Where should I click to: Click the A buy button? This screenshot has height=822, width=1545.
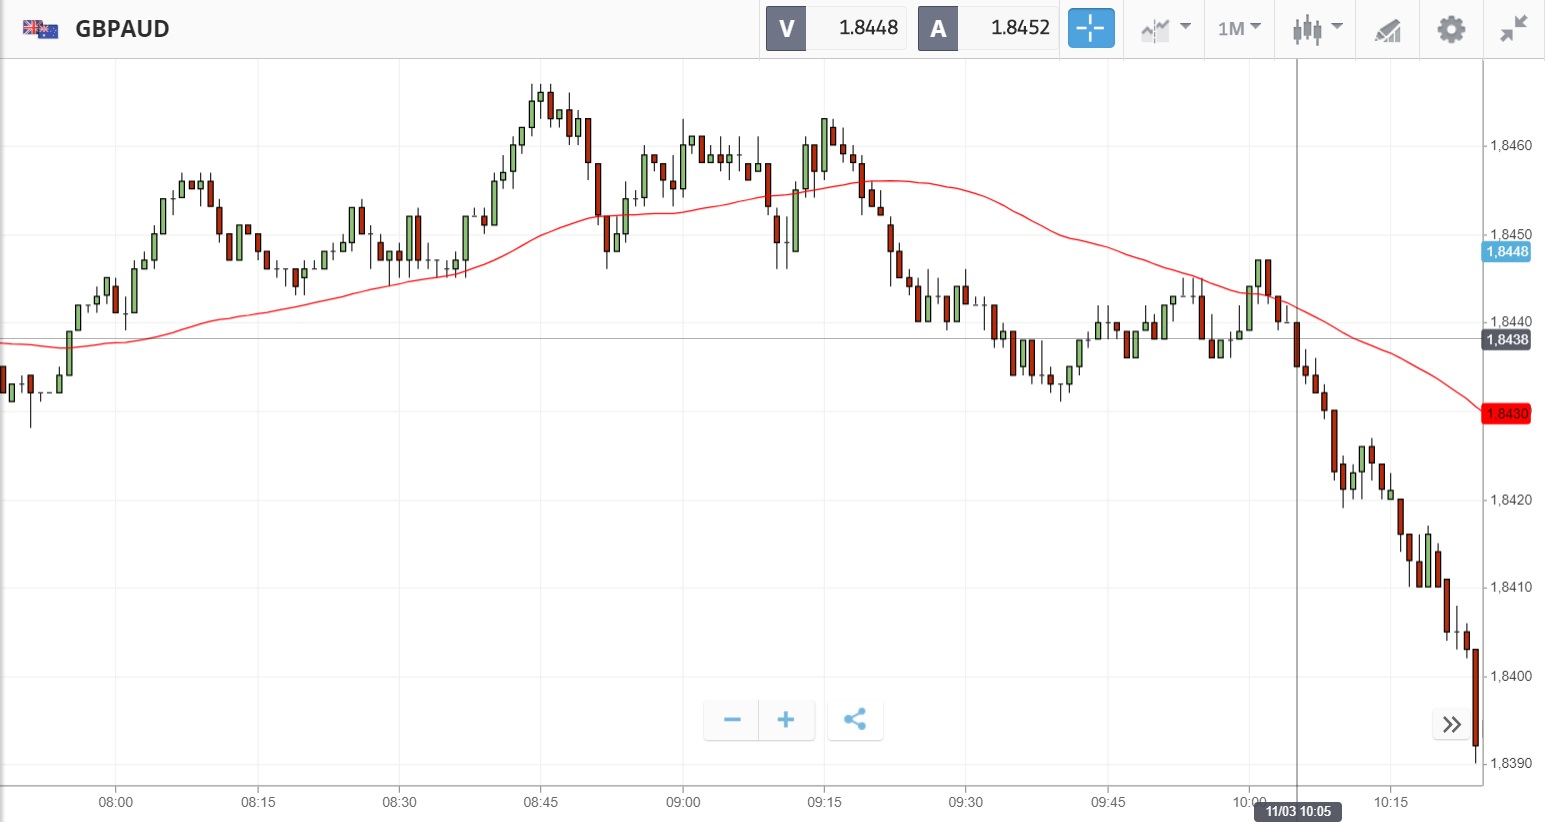(x=938, y=28)
